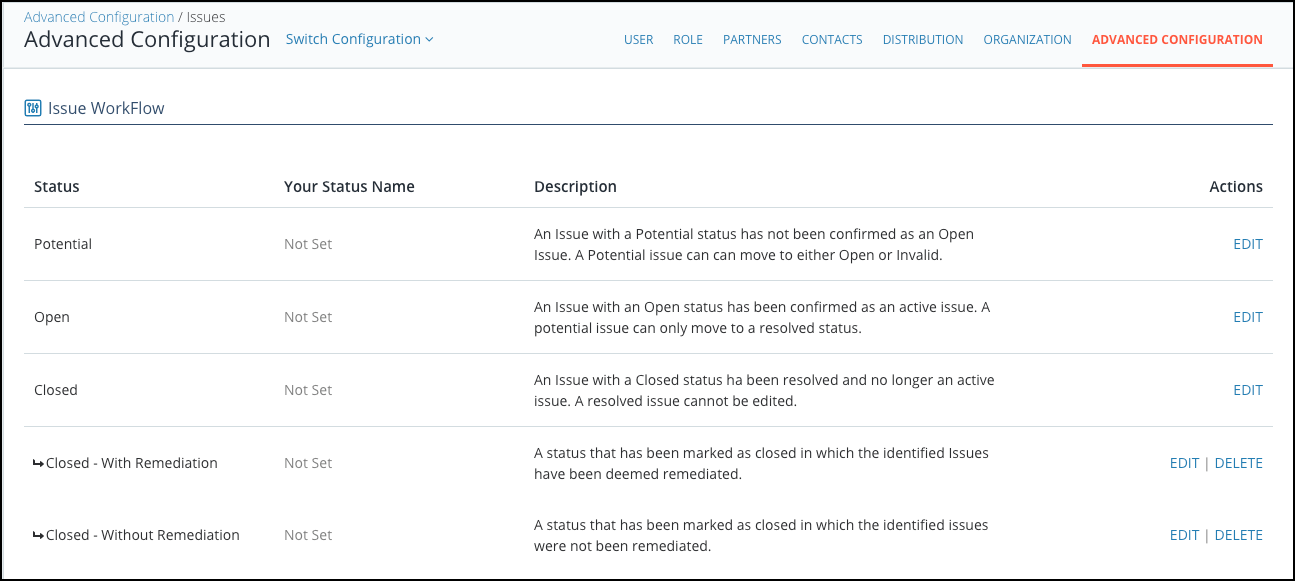Select the DISTRIBUTION tab
1295x581 pixels.
[923, 40]
